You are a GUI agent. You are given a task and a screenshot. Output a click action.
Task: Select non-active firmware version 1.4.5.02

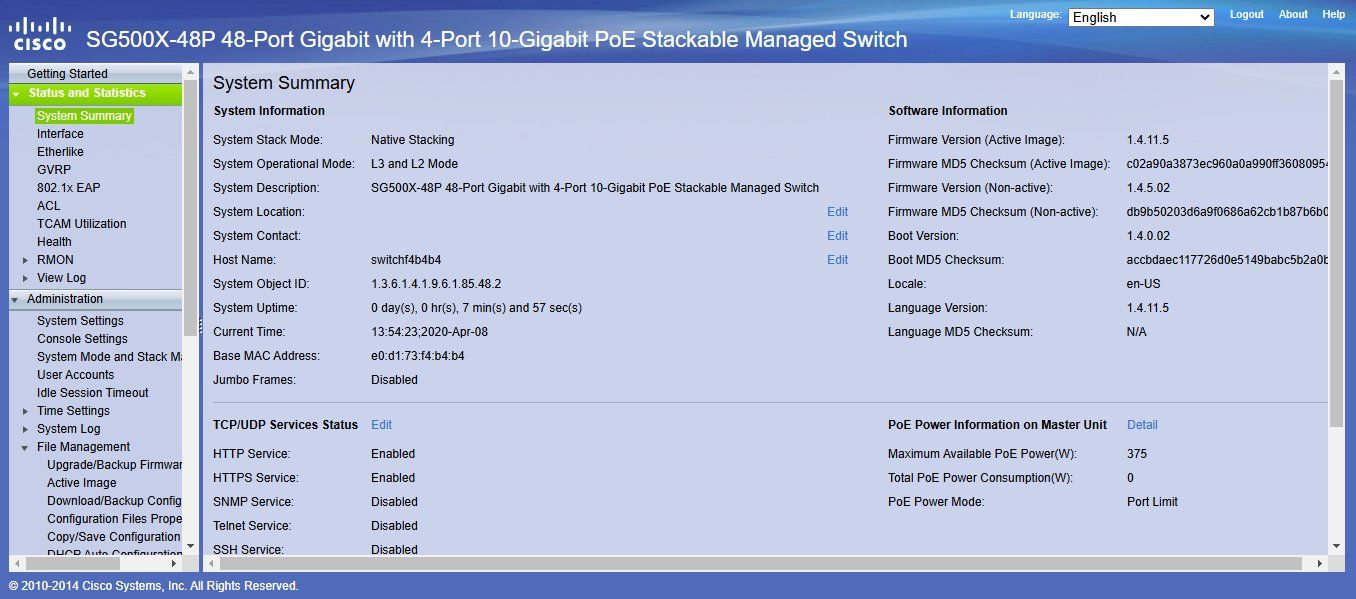click(x=1148, y=188)
